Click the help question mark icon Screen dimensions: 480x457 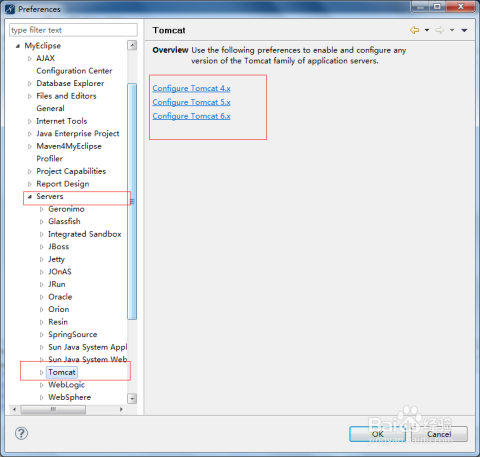click(21, 433)
